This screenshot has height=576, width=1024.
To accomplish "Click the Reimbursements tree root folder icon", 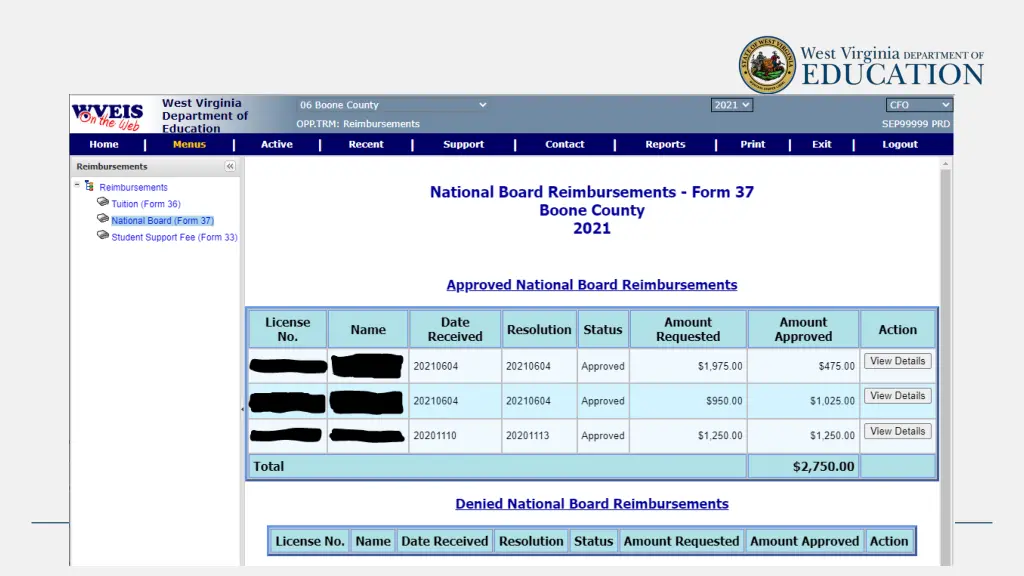I will pyautogui.click(x=89, y=186).
